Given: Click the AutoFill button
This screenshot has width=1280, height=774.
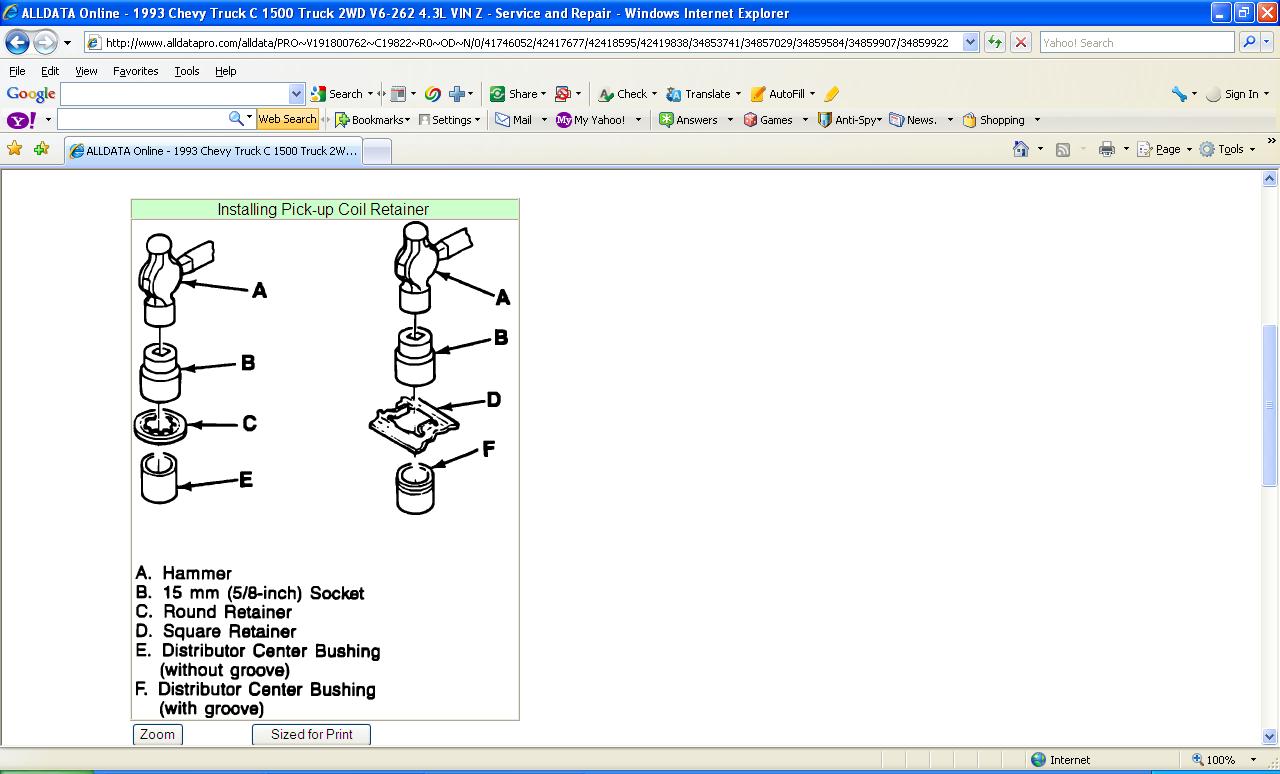Looking at the screenshot, I should [x=778, y=94].
